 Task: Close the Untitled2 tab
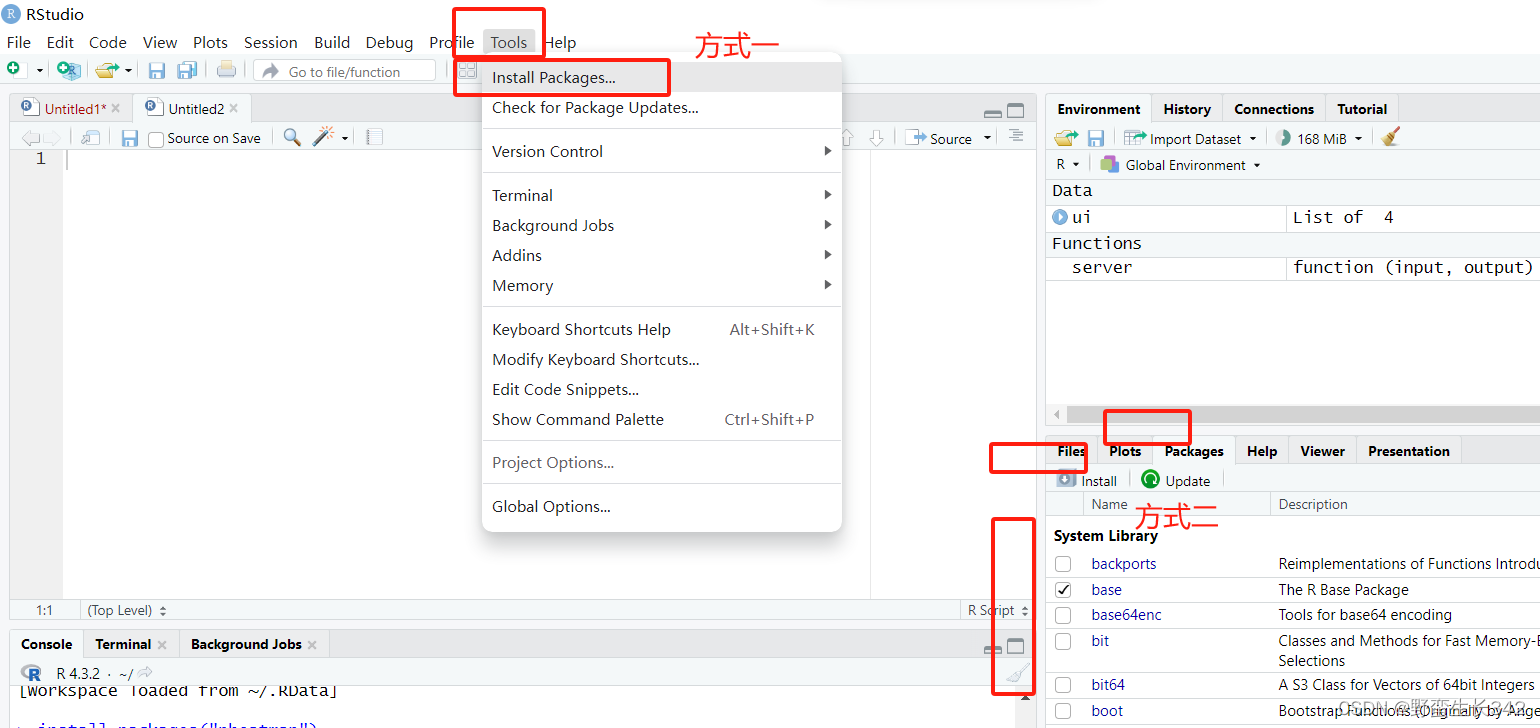(234, 109)
